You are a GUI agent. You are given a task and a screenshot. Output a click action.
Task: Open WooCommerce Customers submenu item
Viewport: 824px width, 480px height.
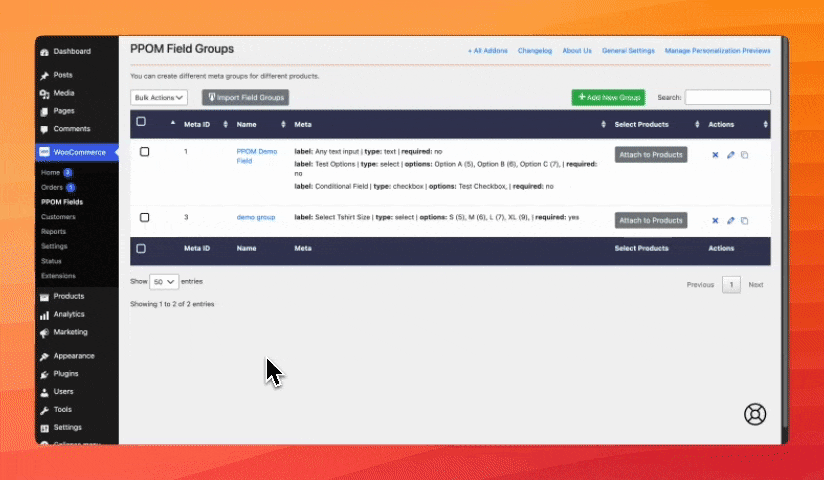point(58,217)
